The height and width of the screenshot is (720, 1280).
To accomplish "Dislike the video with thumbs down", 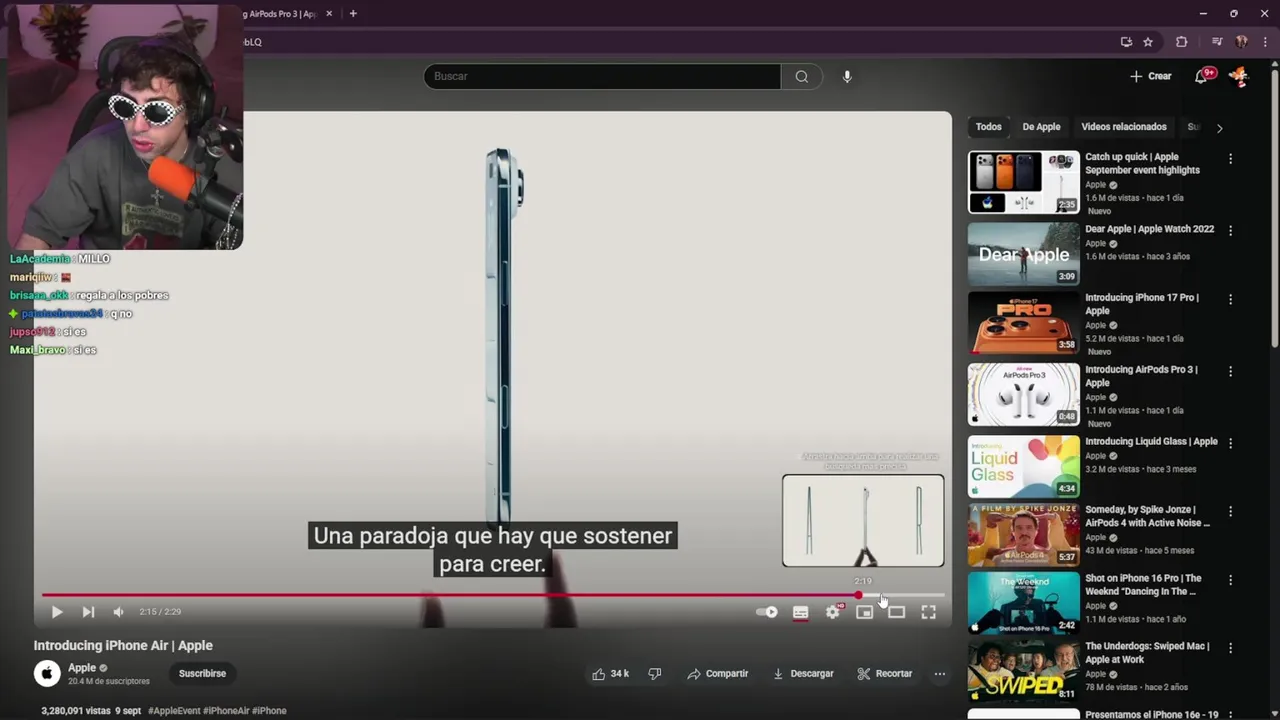I will click(x=655, y=674).
